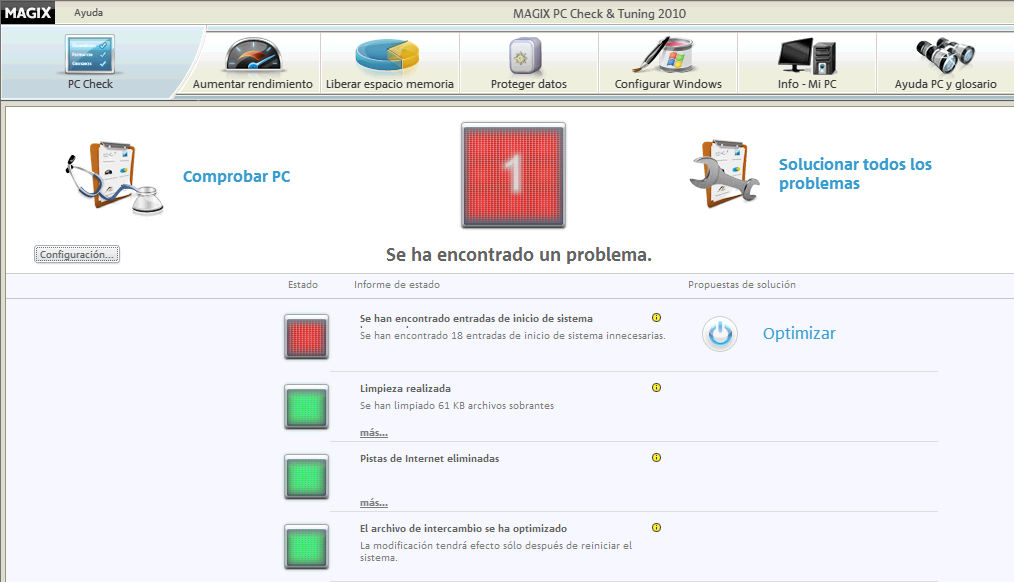Click the Ayuda PC y glosario binoculars icon
This screenshot has width=1014, height=582.
(x=945, y=54)
